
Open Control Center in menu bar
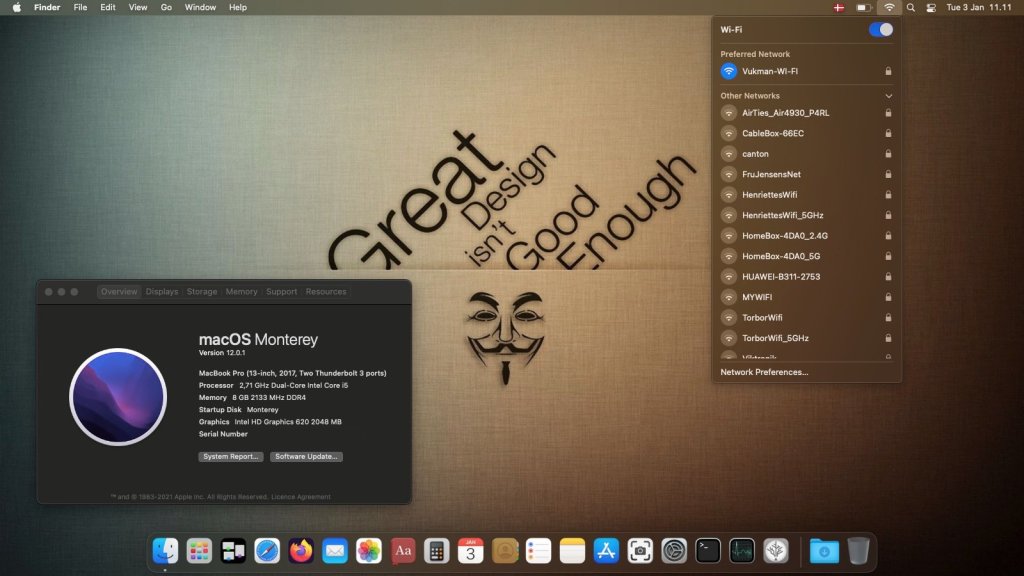tap(931, 7)
